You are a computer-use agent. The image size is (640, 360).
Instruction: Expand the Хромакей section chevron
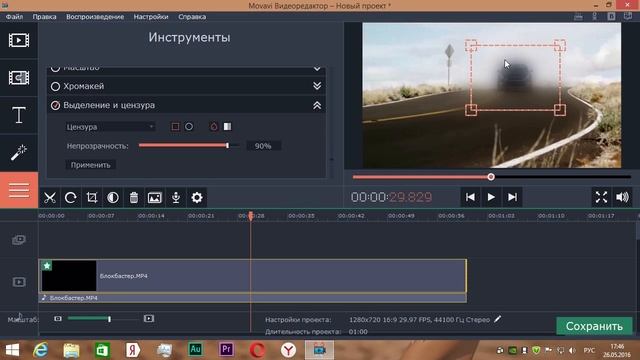click(317, 86)
